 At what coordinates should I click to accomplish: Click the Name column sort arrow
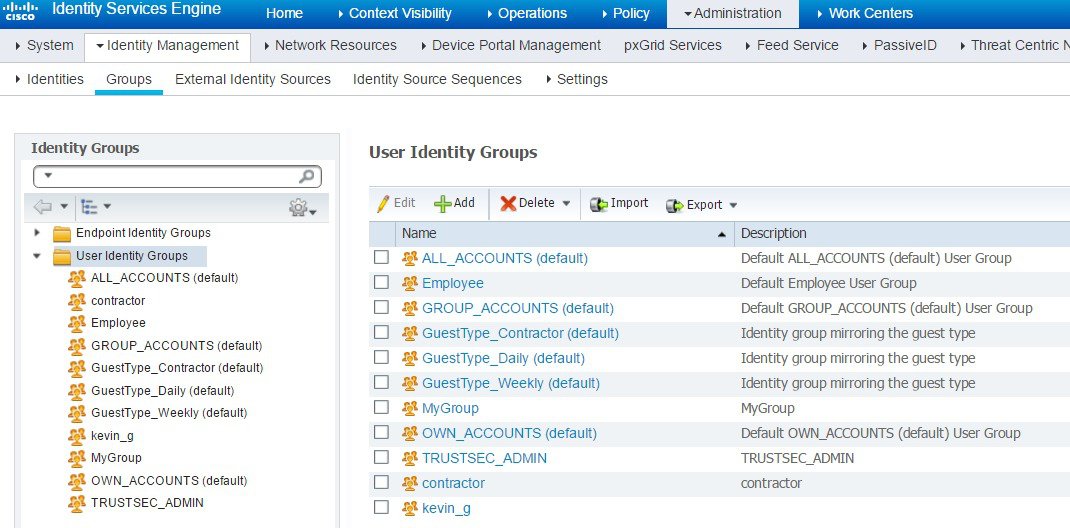(x=721, y=235)
